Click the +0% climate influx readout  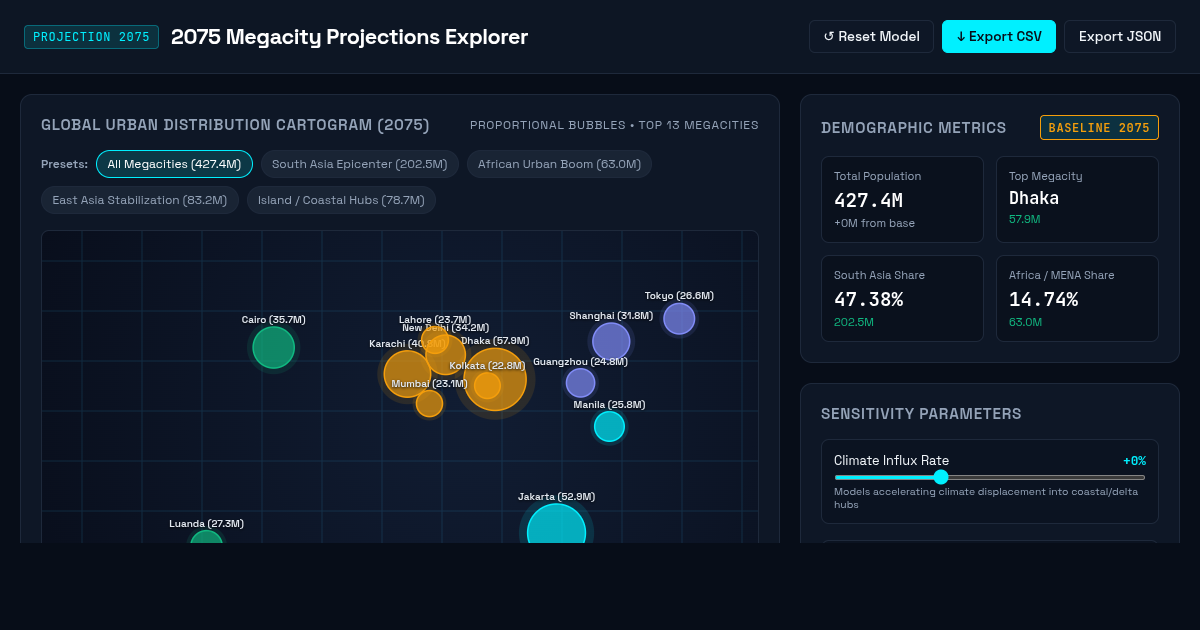click(x=1134, y=461)
